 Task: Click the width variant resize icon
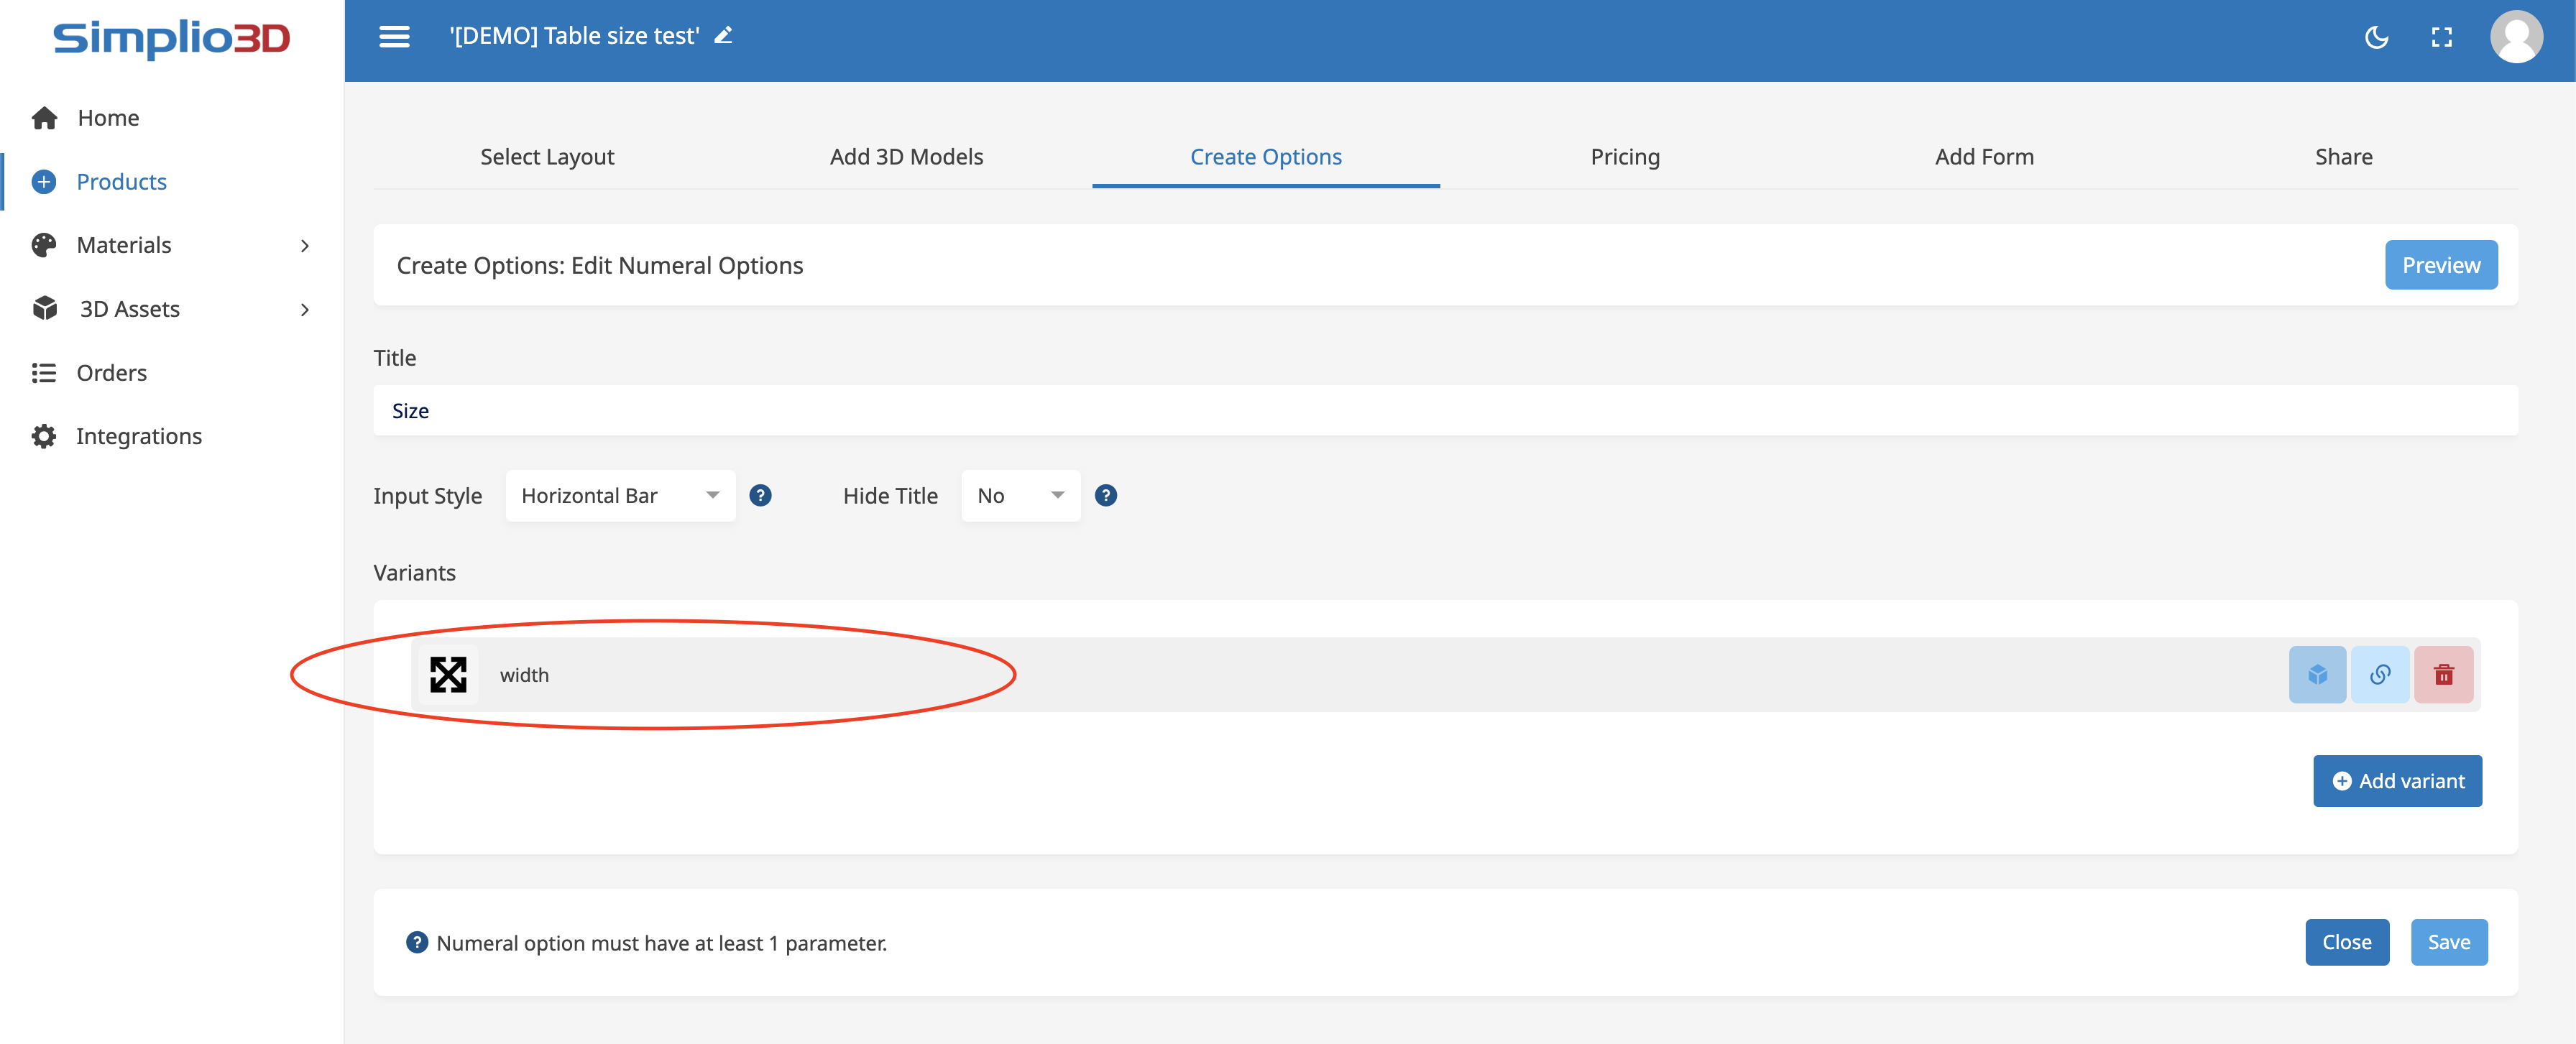pyautogui.click(x=448, y=675)
